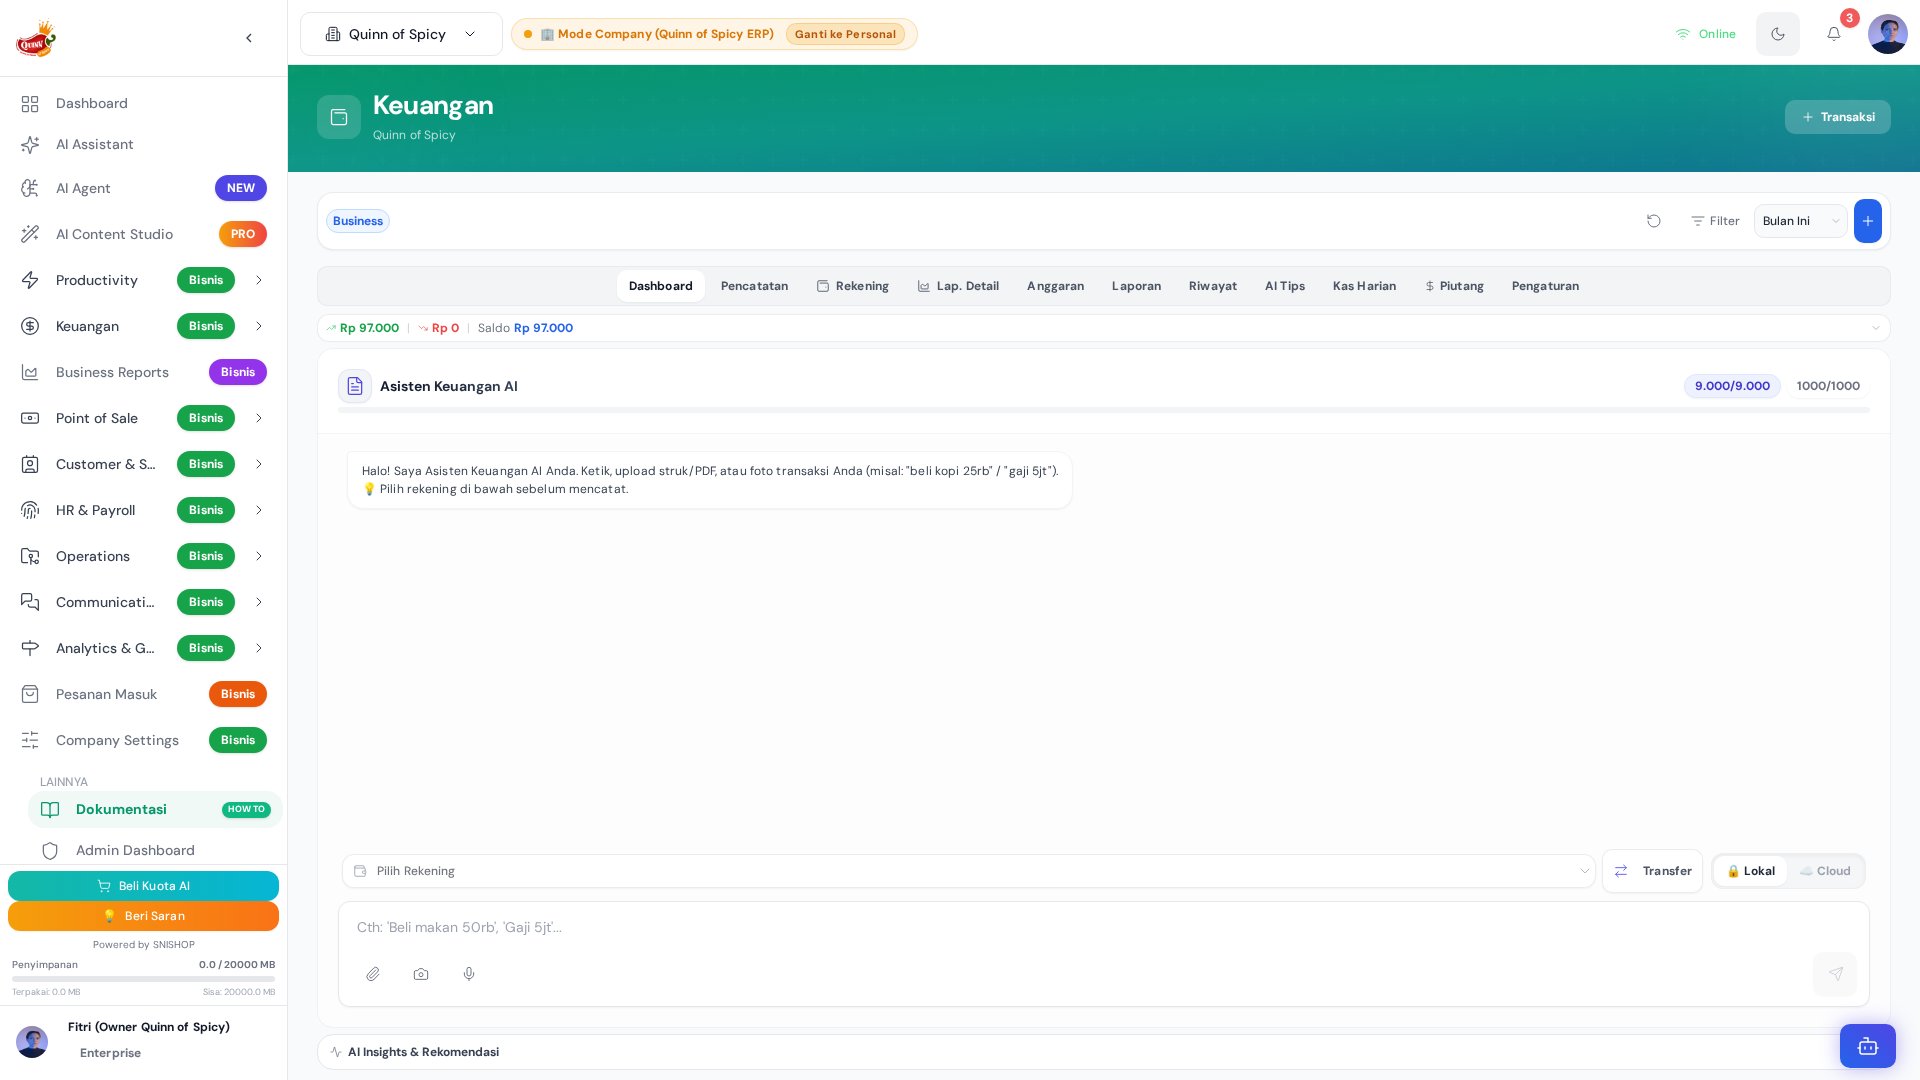Toggle dark mode moon icon
Viewport: 1920px width, 1080px height.
[x=1778, y=34]
